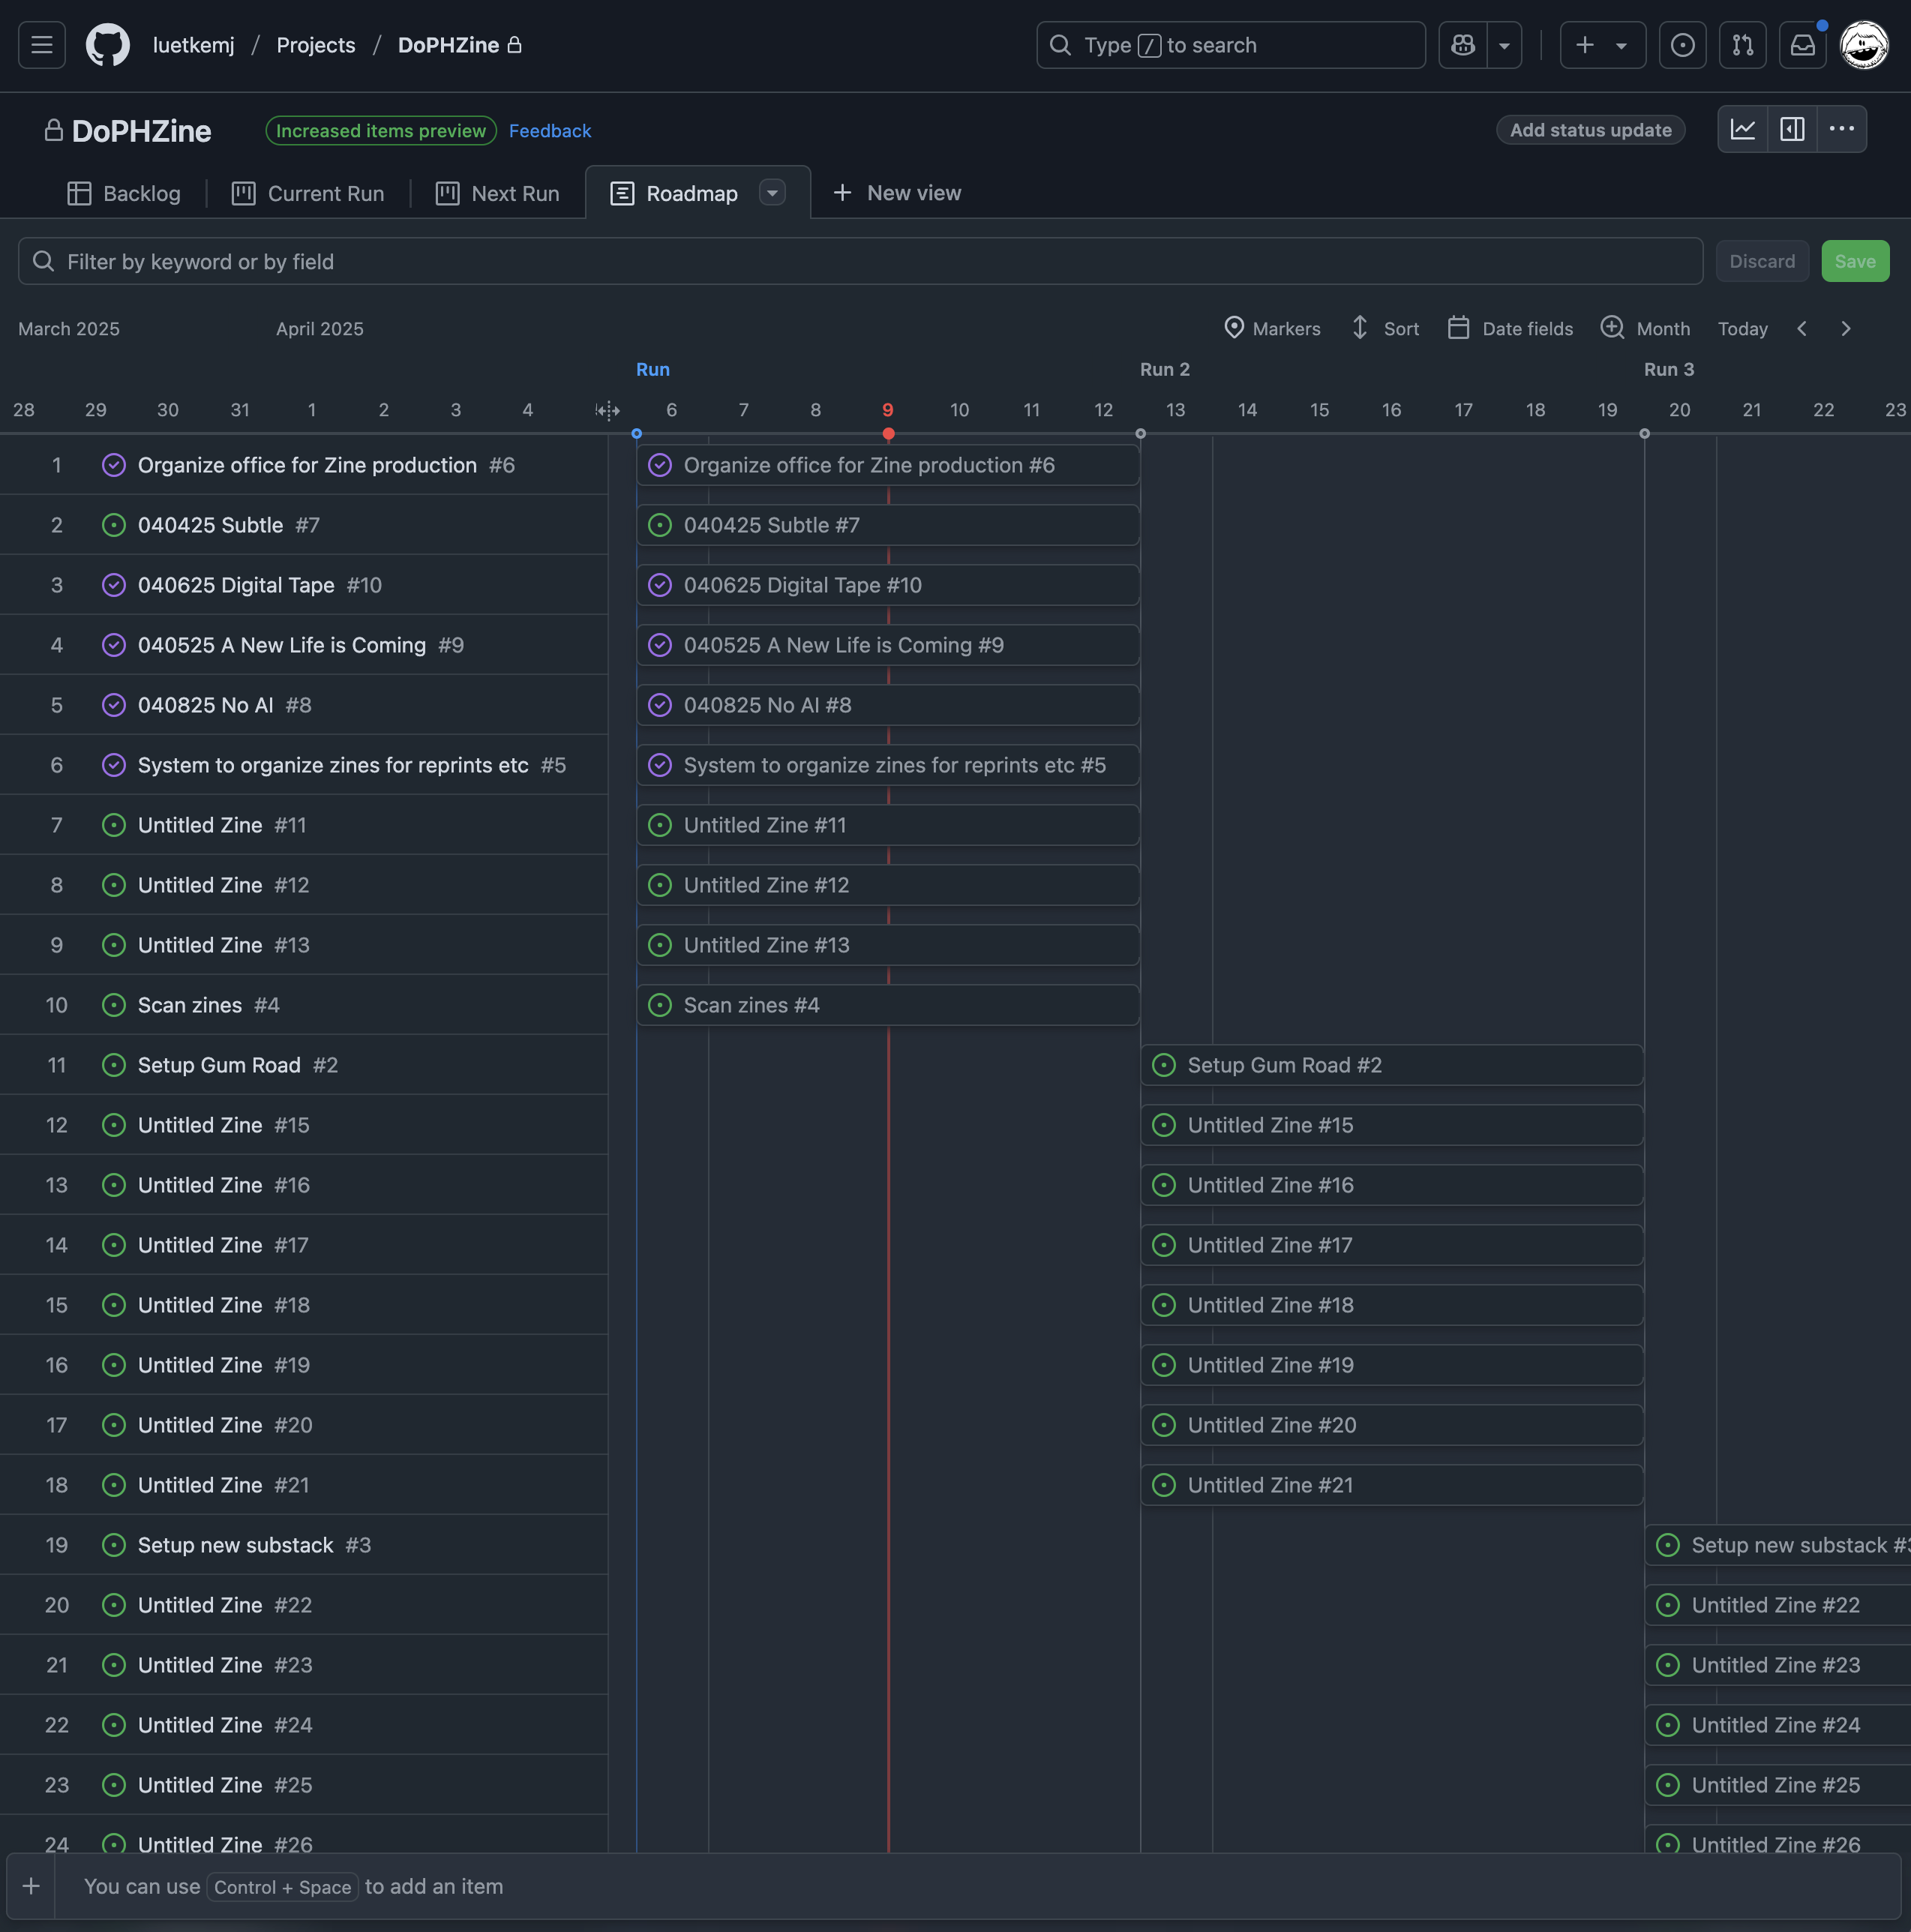Open the project details side panel icon
The width and height of the screenshot is (1911, 1932).
[1792, 129]
